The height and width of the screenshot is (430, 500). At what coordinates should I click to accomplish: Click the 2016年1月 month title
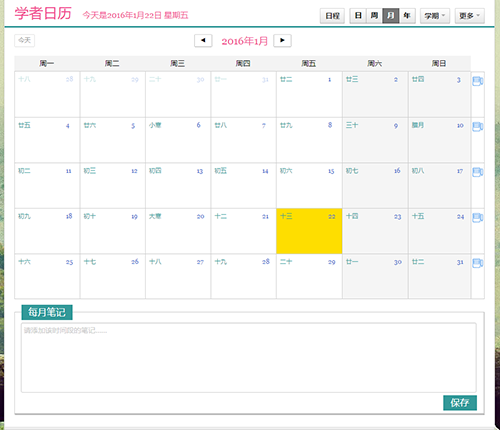click(245, 41)
